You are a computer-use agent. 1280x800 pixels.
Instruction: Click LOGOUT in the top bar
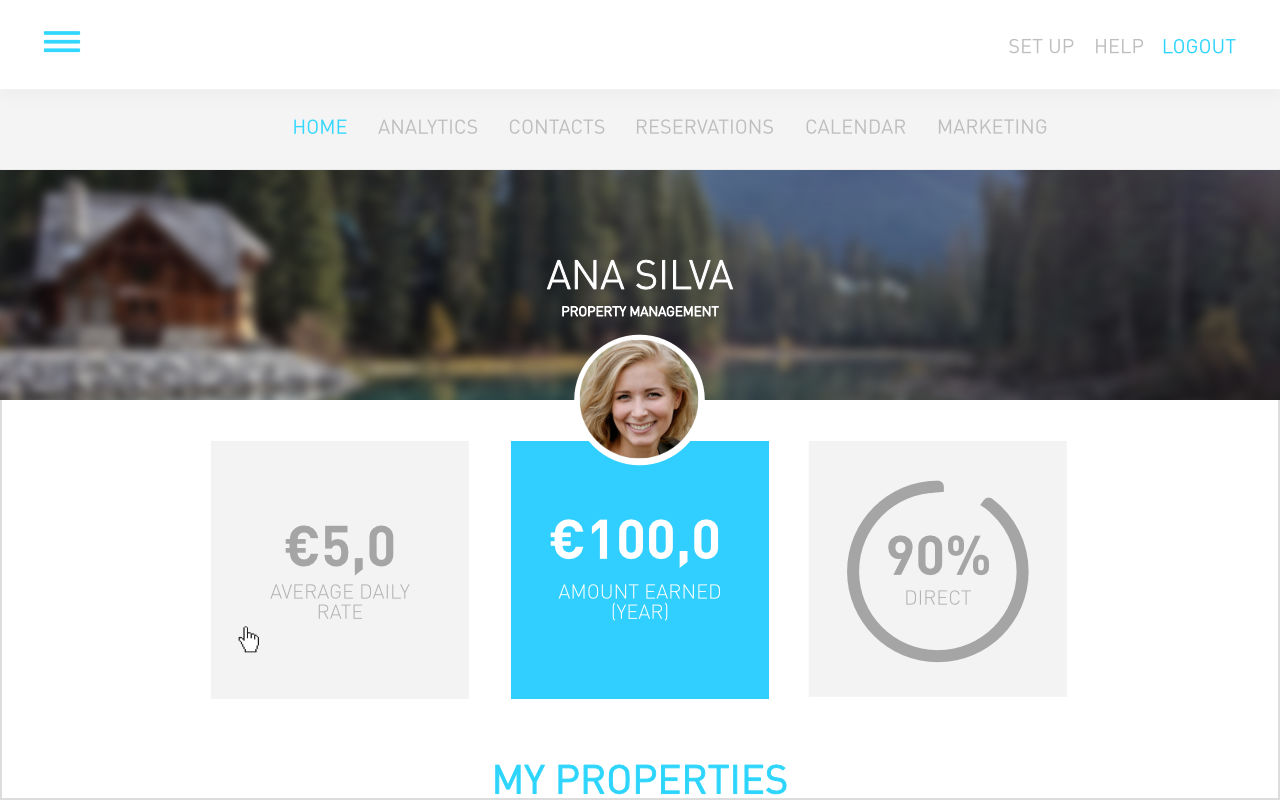(x=1199, y=47)
